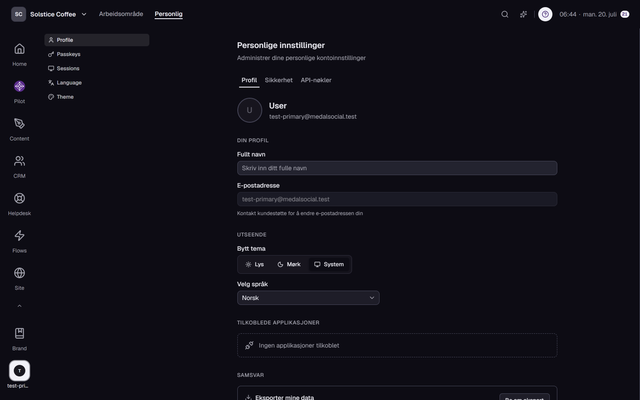This screenshot has width=640, height=400.
Task: Select the Sikkerhet tab
Action: pyautogui.click(x=278, y=80)
